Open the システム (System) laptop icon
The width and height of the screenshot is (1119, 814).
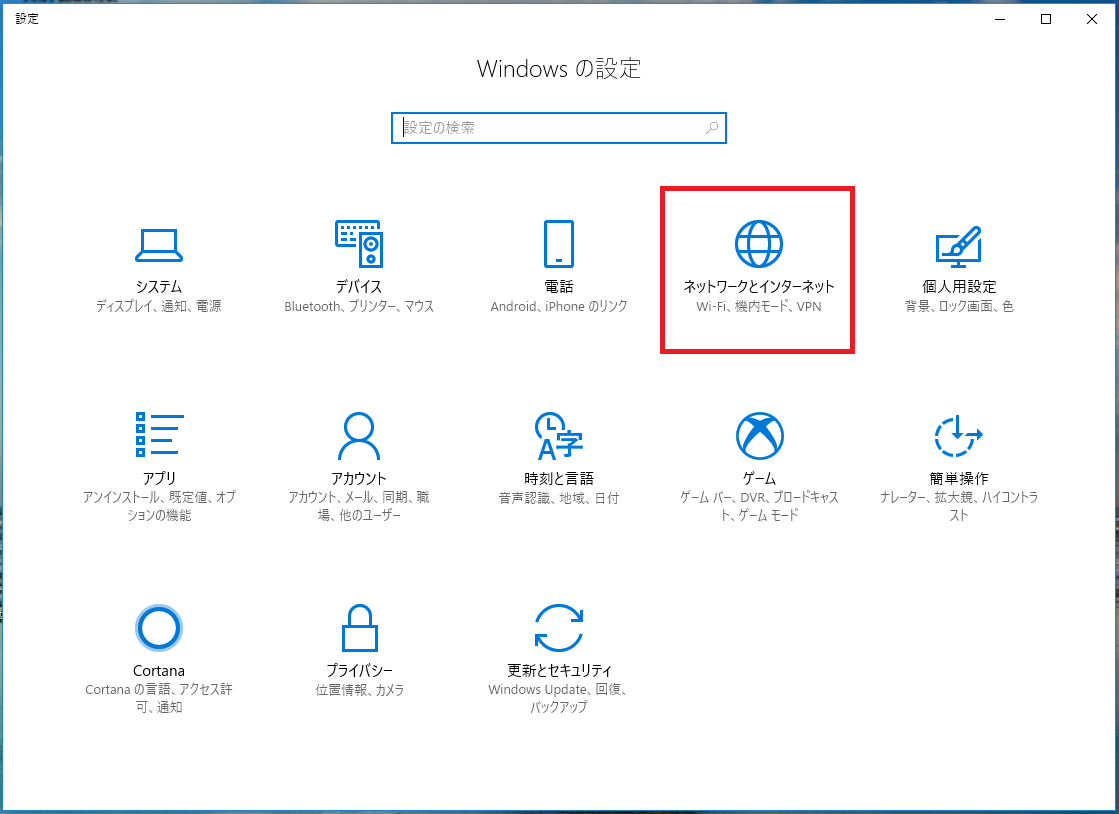click(x=158, y=243)
